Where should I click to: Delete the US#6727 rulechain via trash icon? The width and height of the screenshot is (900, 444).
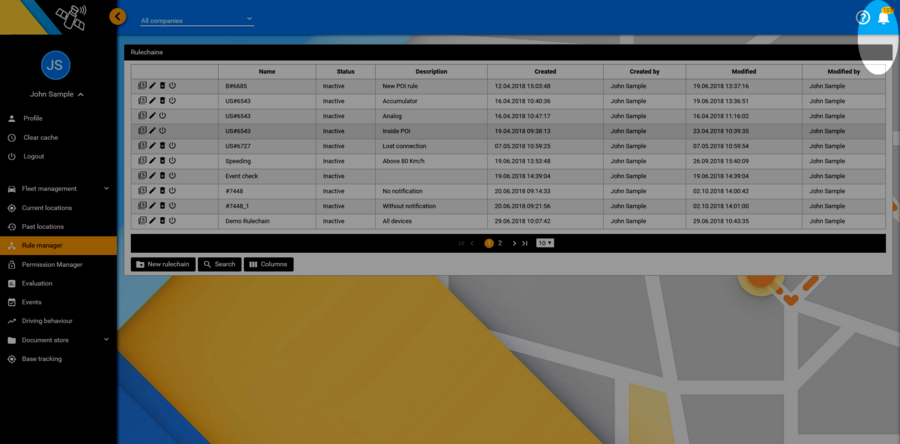tap(163, 146)
